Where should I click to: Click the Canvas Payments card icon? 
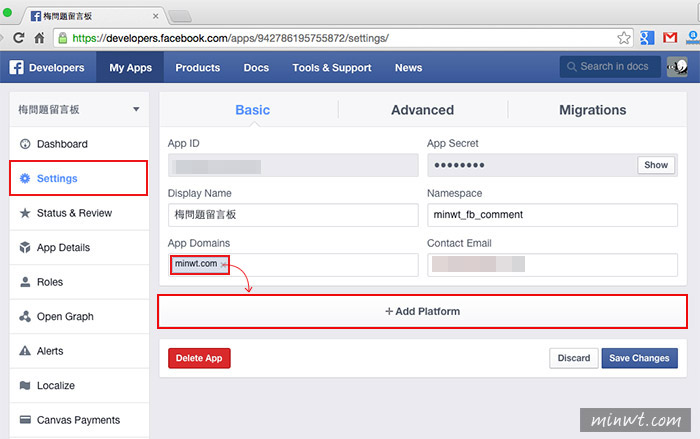pyautogui.click(x=25, y=420)
